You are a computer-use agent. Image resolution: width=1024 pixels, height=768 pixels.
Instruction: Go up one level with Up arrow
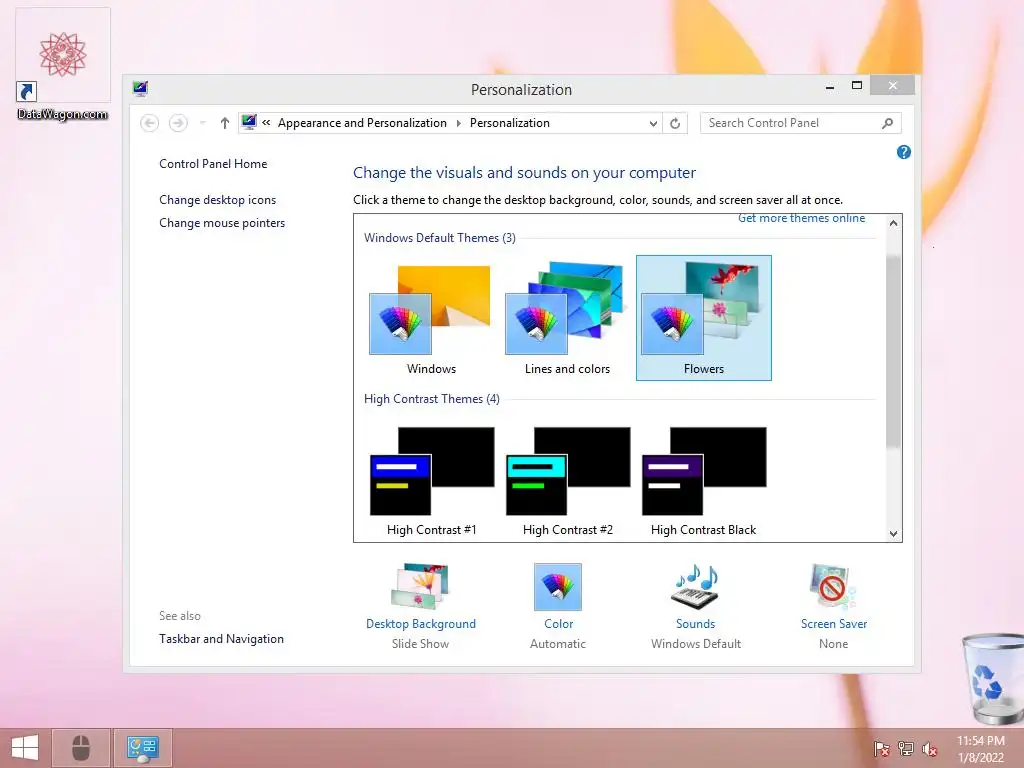click(225, 123)
